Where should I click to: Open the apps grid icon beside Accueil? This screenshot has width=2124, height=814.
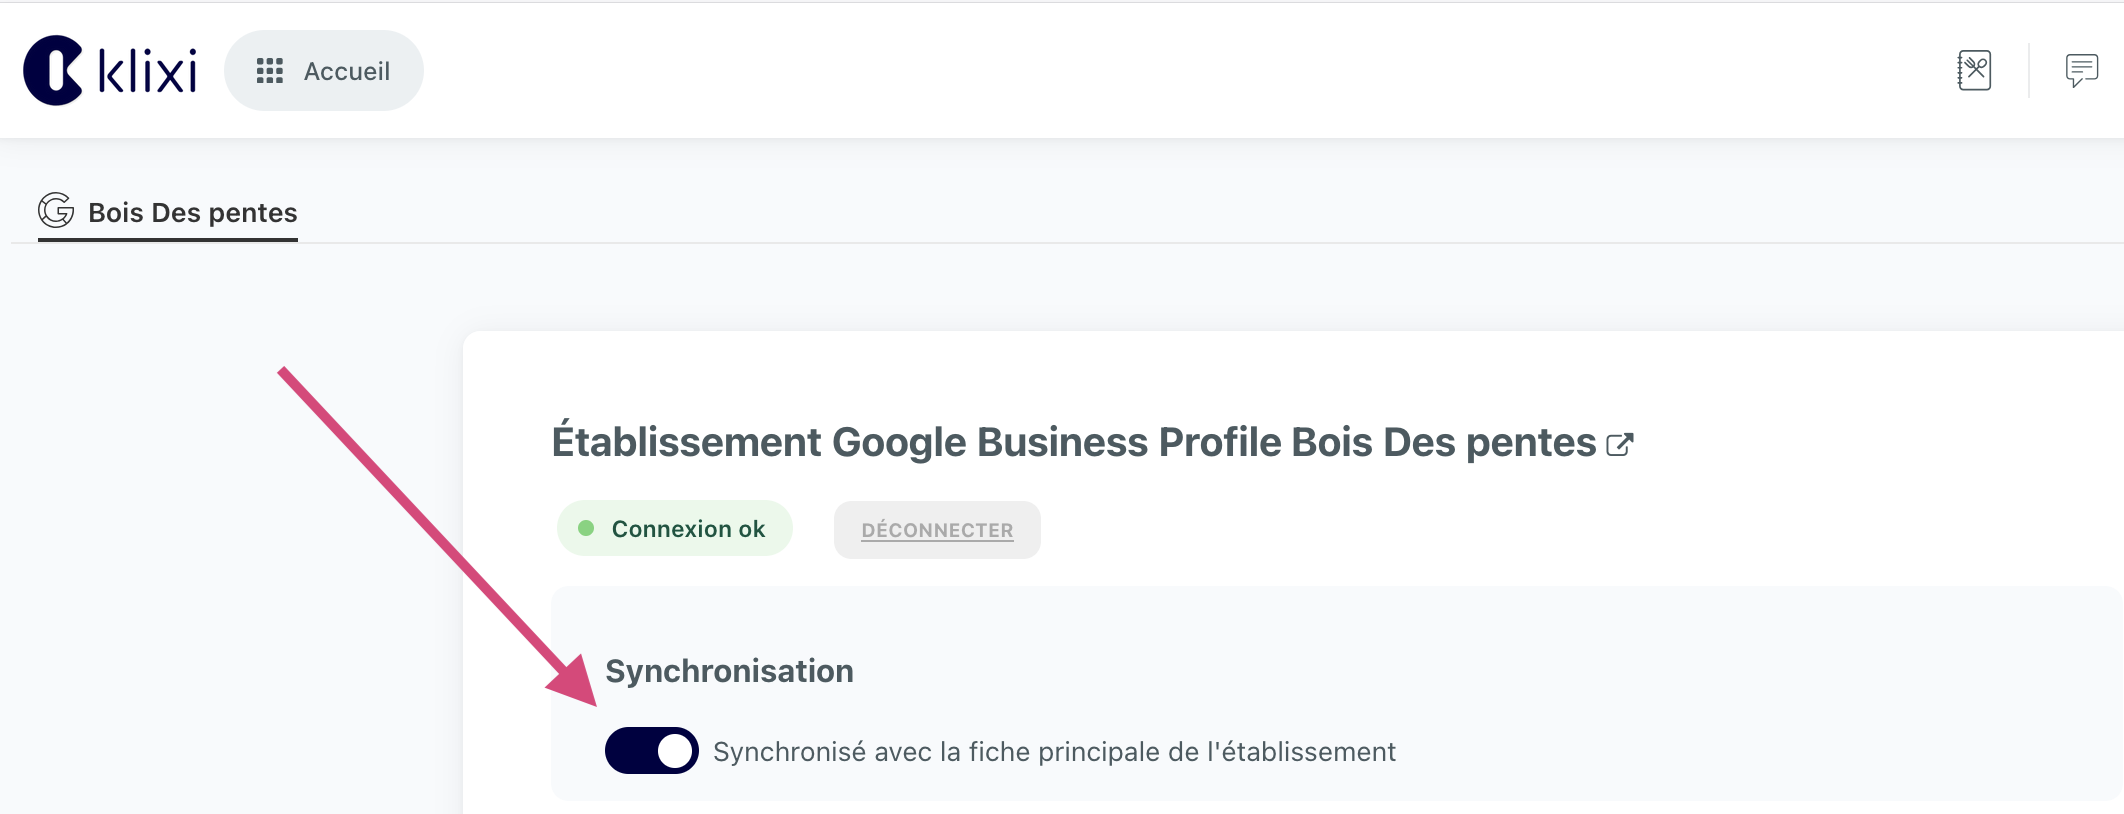(270, 71)
